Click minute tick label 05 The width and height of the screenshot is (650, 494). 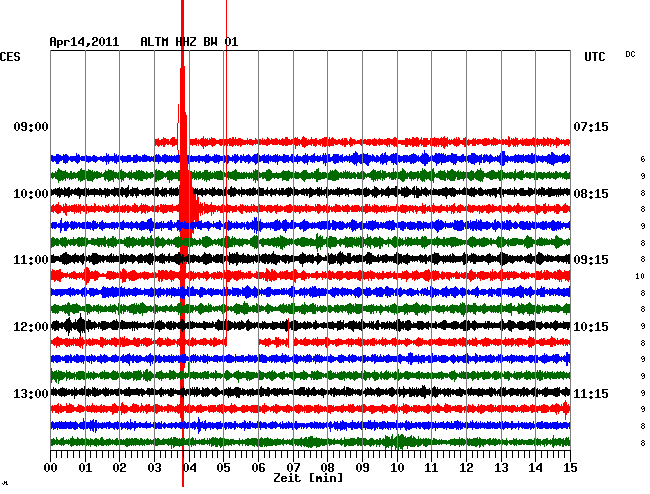223,468
